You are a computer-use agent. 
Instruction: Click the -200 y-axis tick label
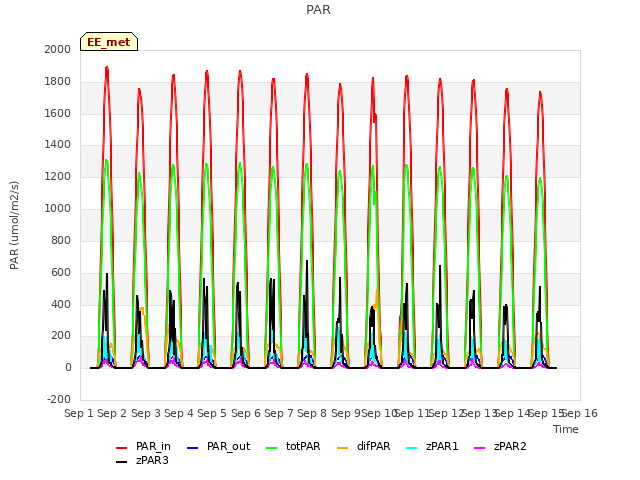click(x=59, y=399)
